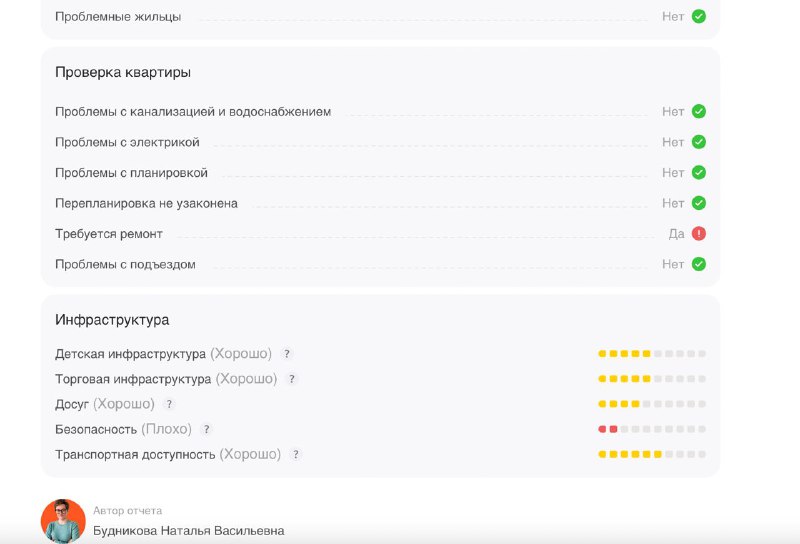The image size is (800, 544).
Task: Click the check for Перепланировка не узаконена
Action: tap(699, 203)
